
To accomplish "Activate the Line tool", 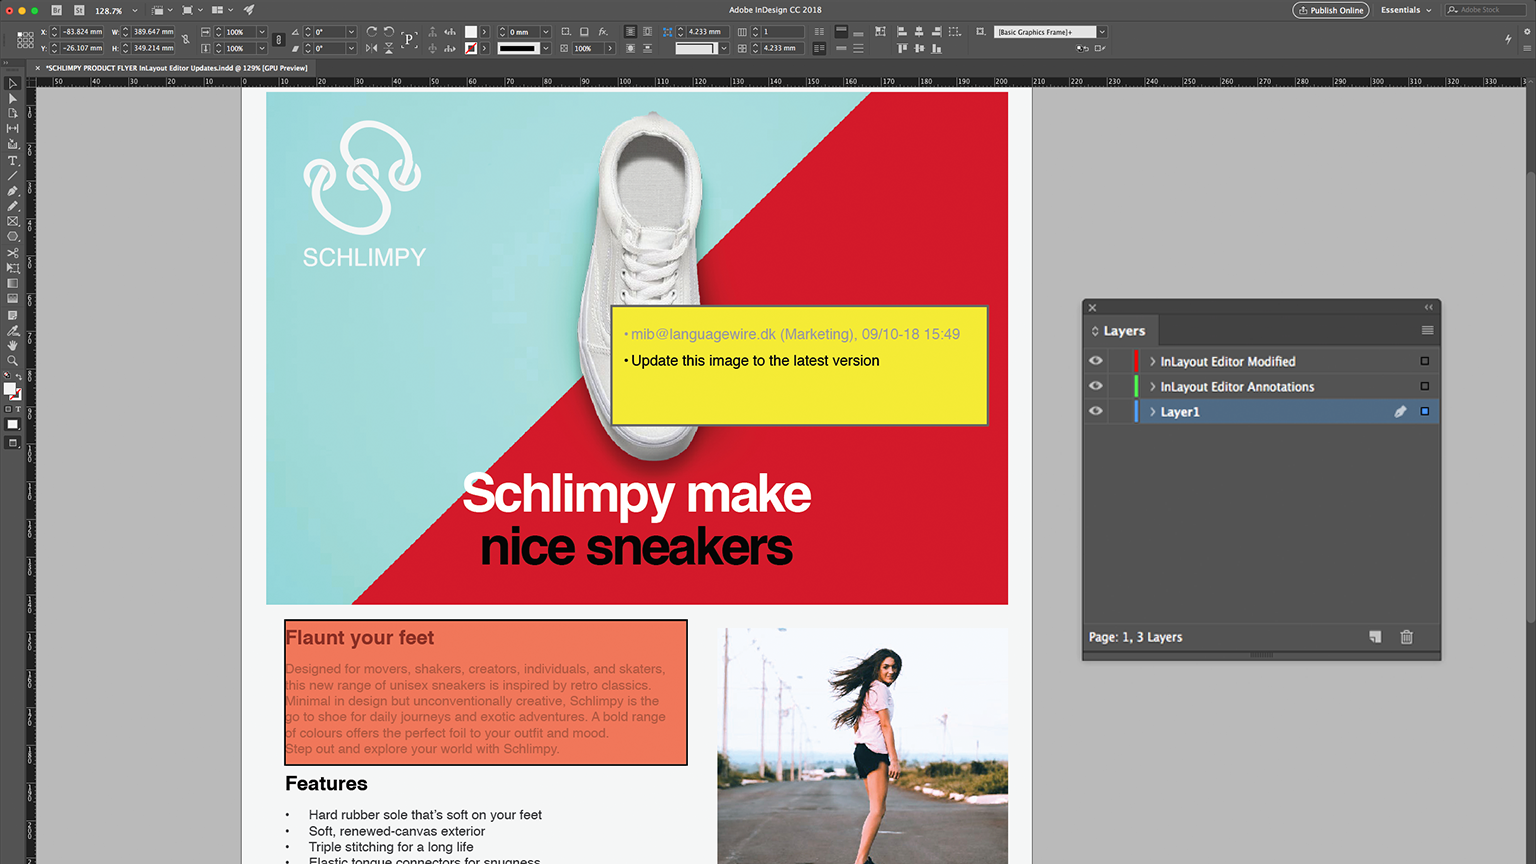I will point(13,176).
